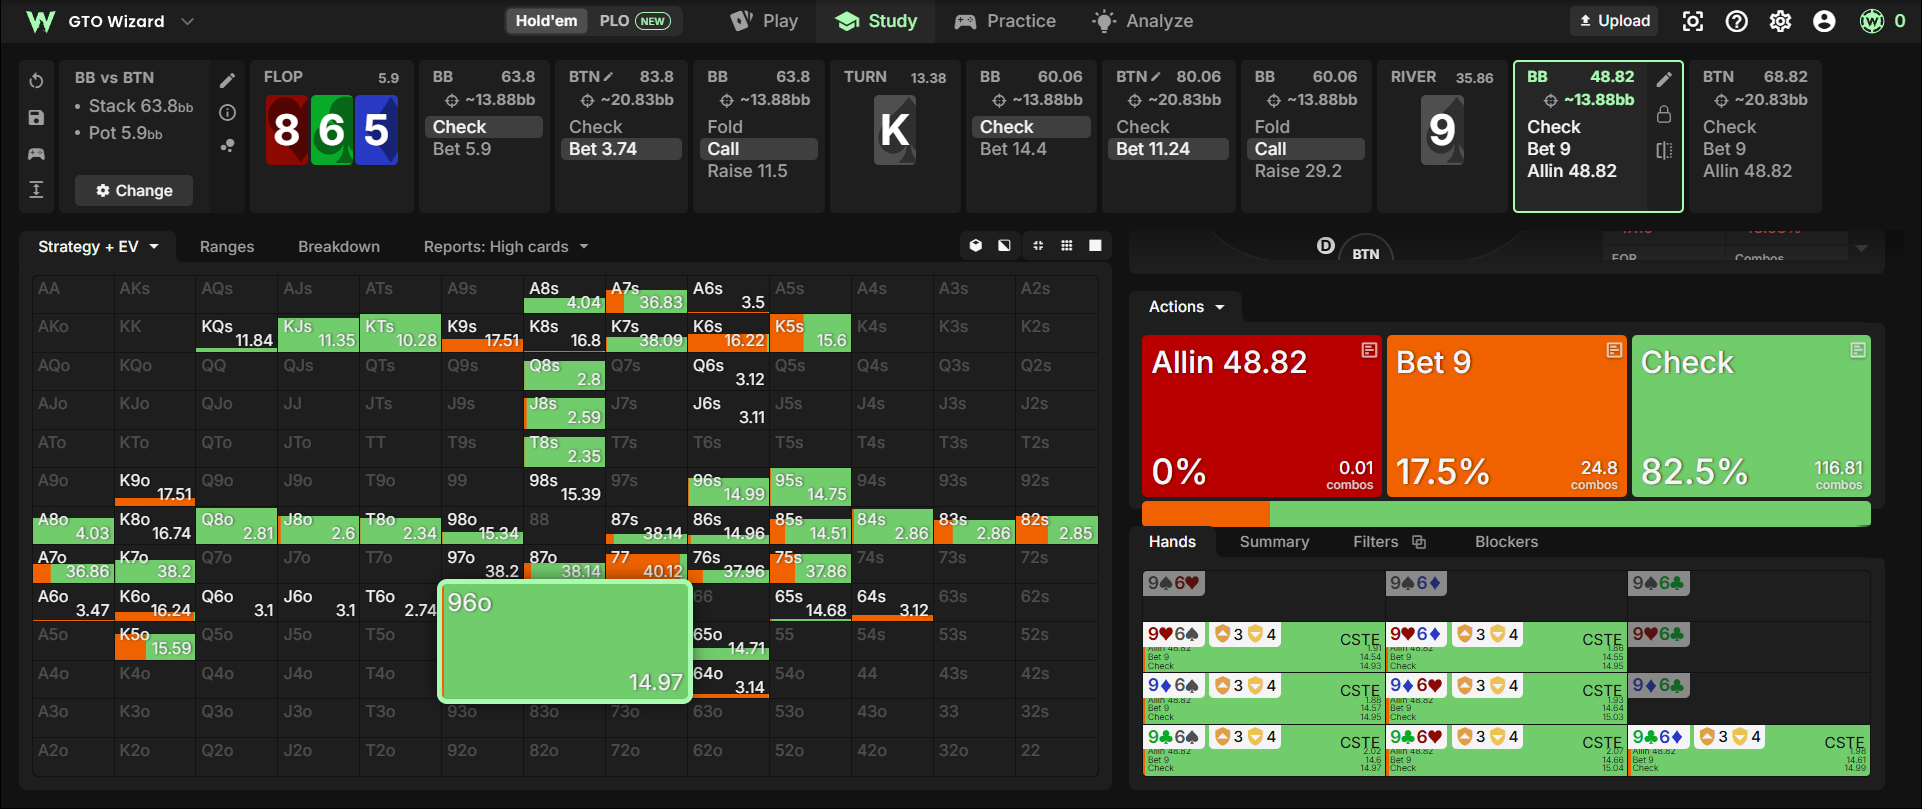Select the dotted grid matrix view
The image size is (1922, 809).
pyautogui.click(x=1067, y=246)
